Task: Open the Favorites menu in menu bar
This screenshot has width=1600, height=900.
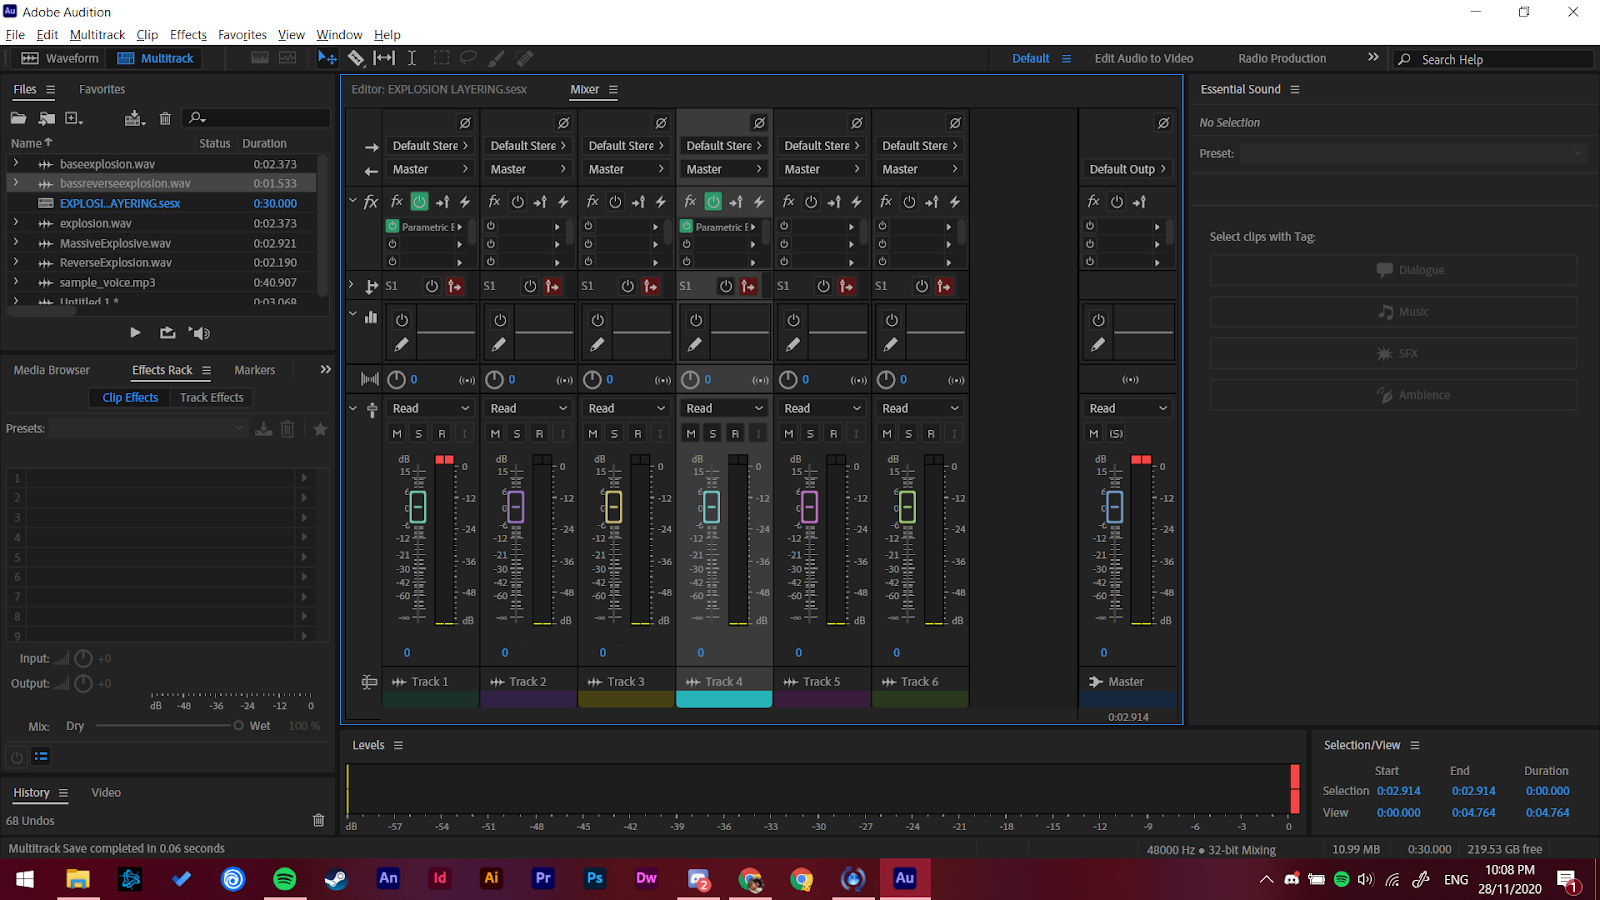Action: (x=243, y=34)
